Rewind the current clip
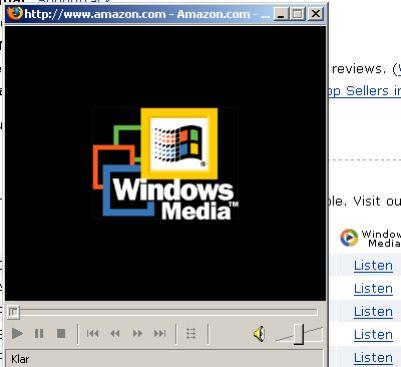The width and height of the screenshot is (401, 367). (115, 333)
